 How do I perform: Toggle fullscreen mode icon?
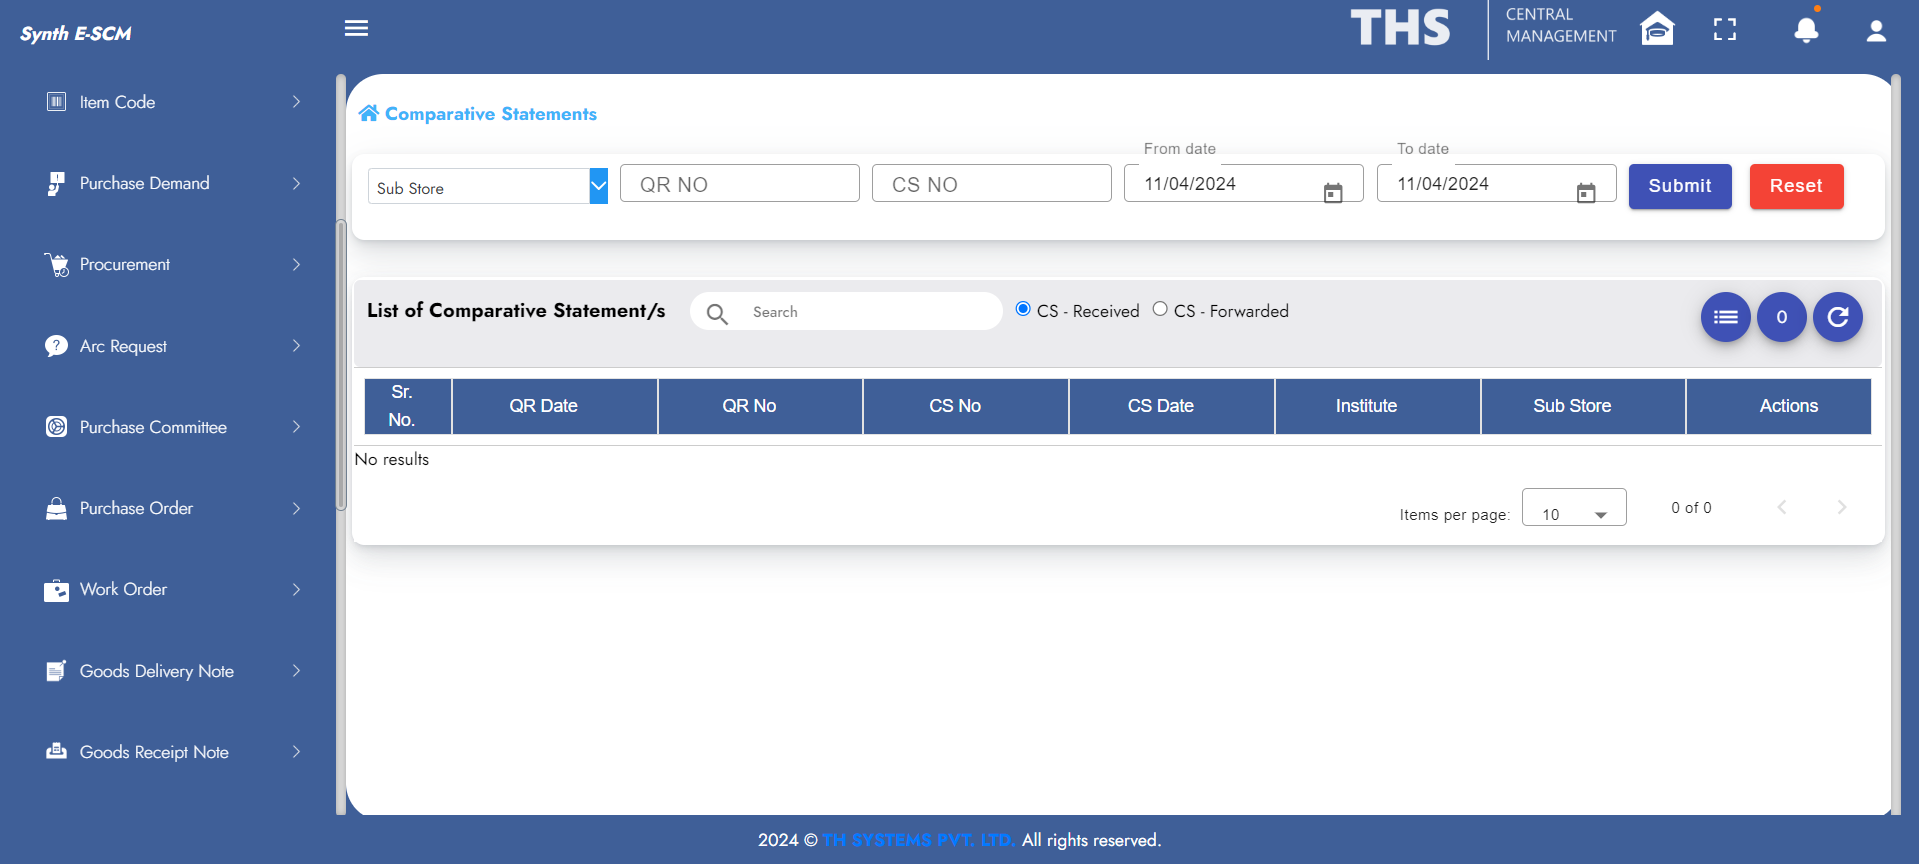click(x=1724, y=30)
